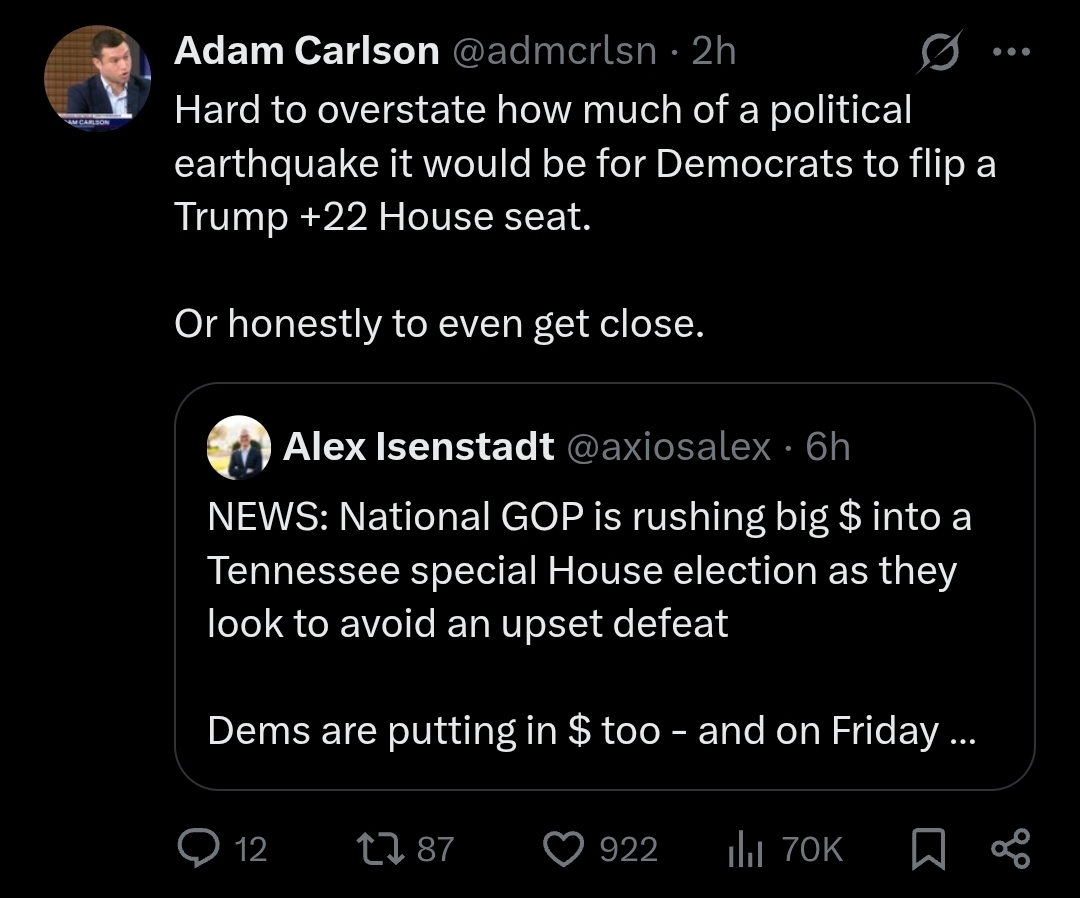Click the 922 likes count
This screenshot has width=1080, height=898.
point(628,850)
